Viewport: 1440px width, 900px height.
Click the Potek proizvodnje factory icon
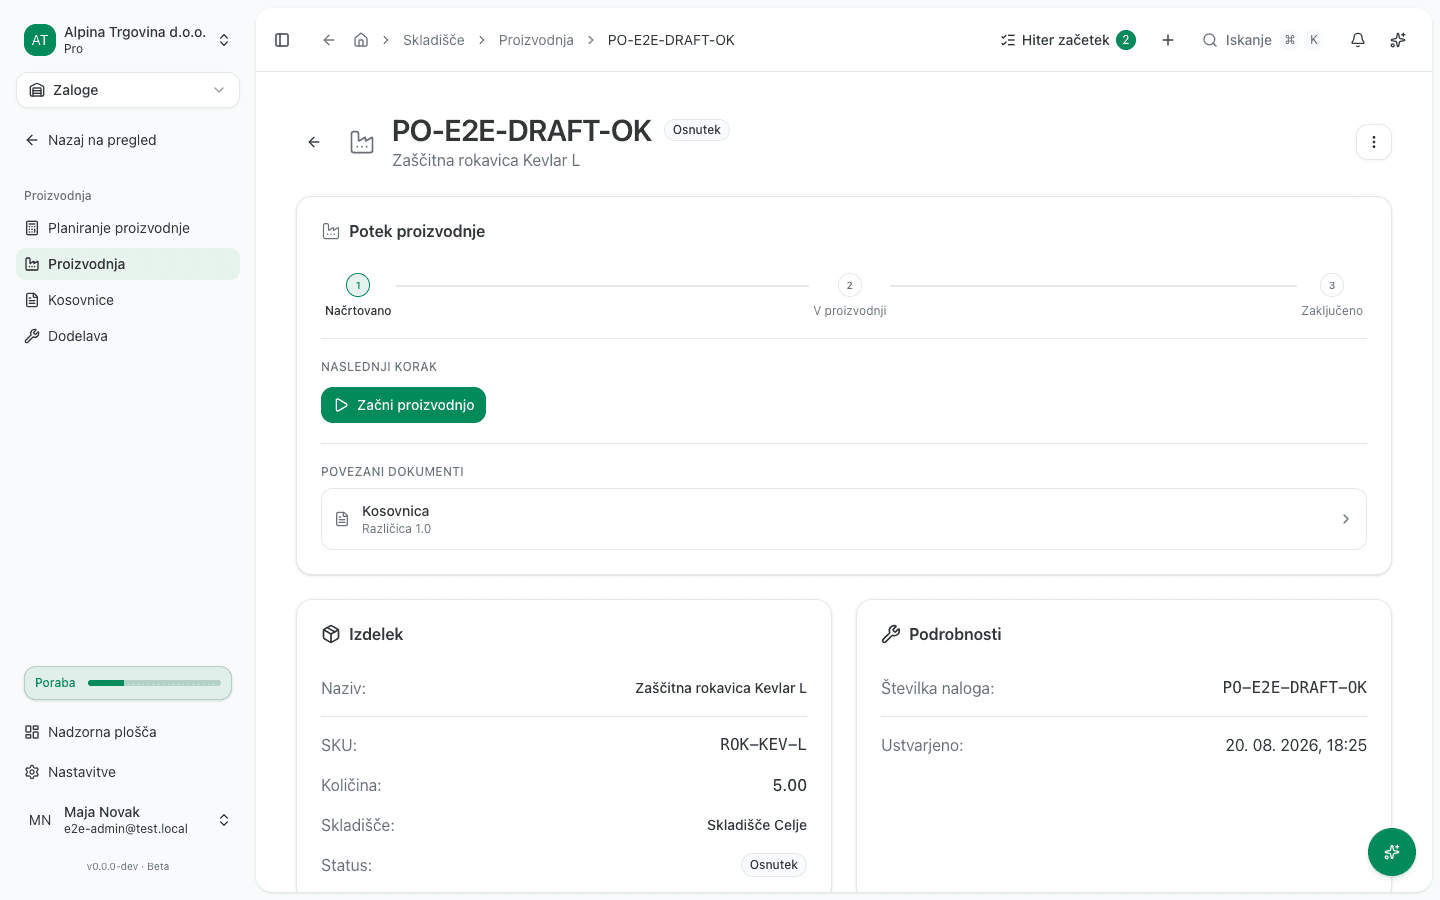(x=331, y=232)
